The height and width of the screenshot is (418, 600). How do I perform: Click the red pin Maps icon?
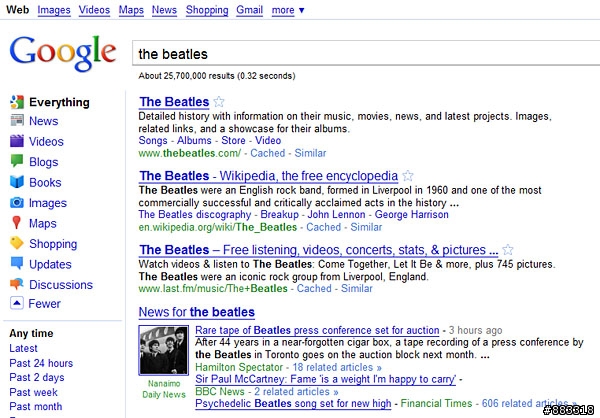tap(16, 223)
